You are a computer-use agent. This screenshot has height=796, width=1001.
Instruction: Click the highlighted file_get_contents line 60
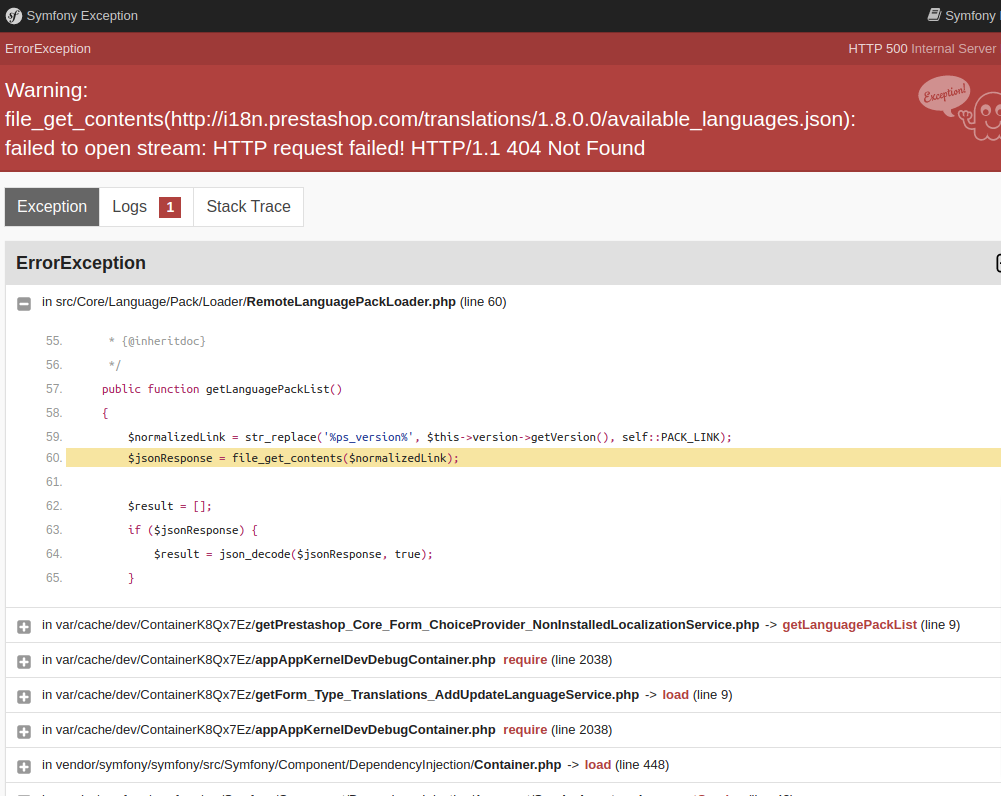pos(293,457)
